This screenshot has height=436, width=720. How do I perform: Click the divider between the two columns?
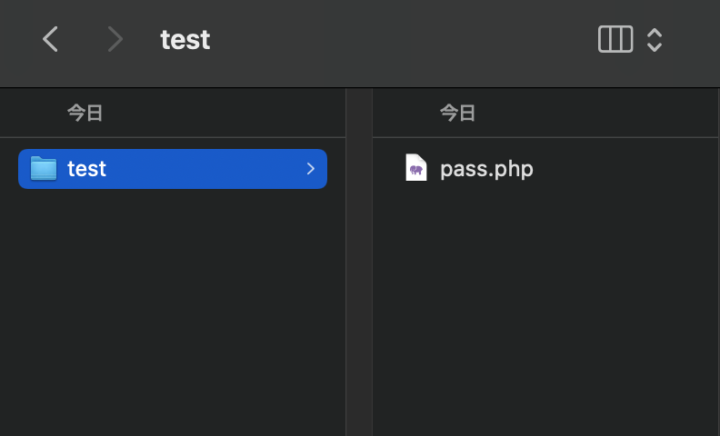359,262
